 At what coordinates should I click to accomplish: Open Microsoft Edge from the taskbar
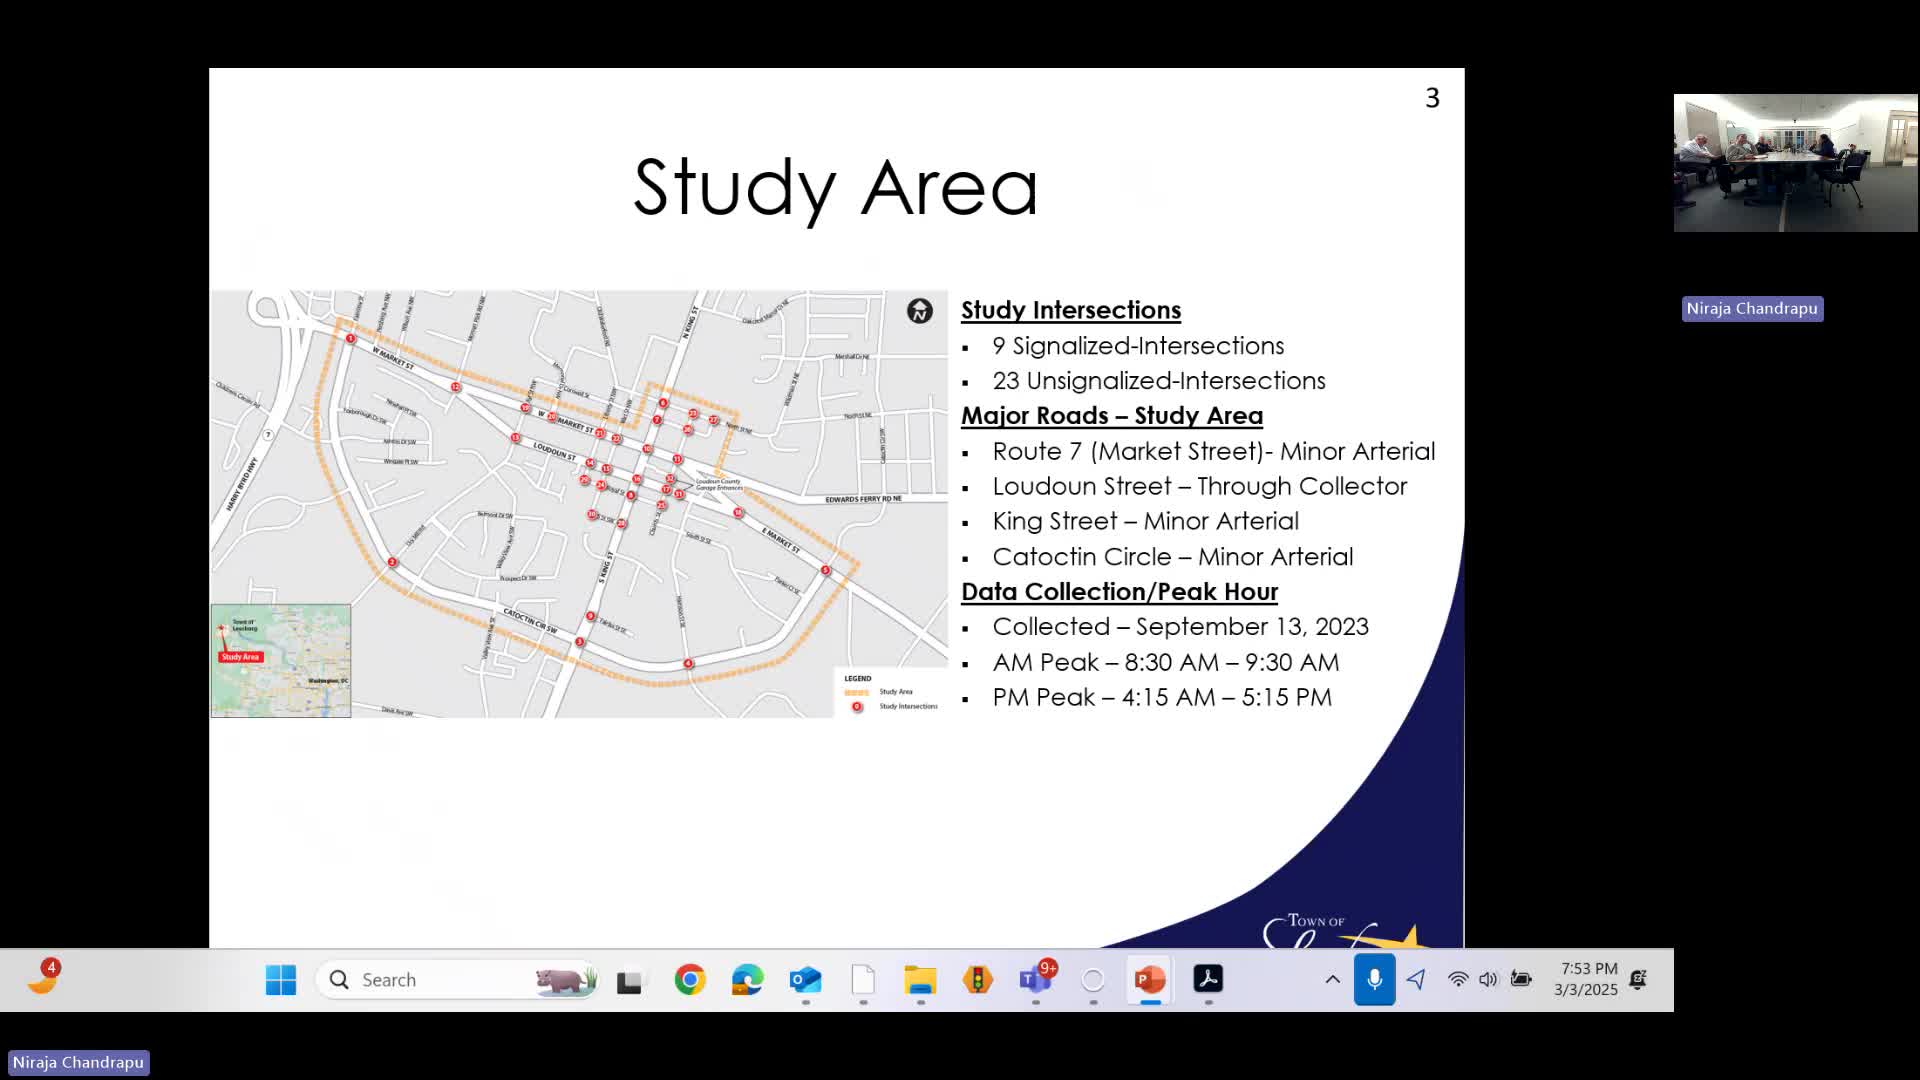tap(747, 980)
